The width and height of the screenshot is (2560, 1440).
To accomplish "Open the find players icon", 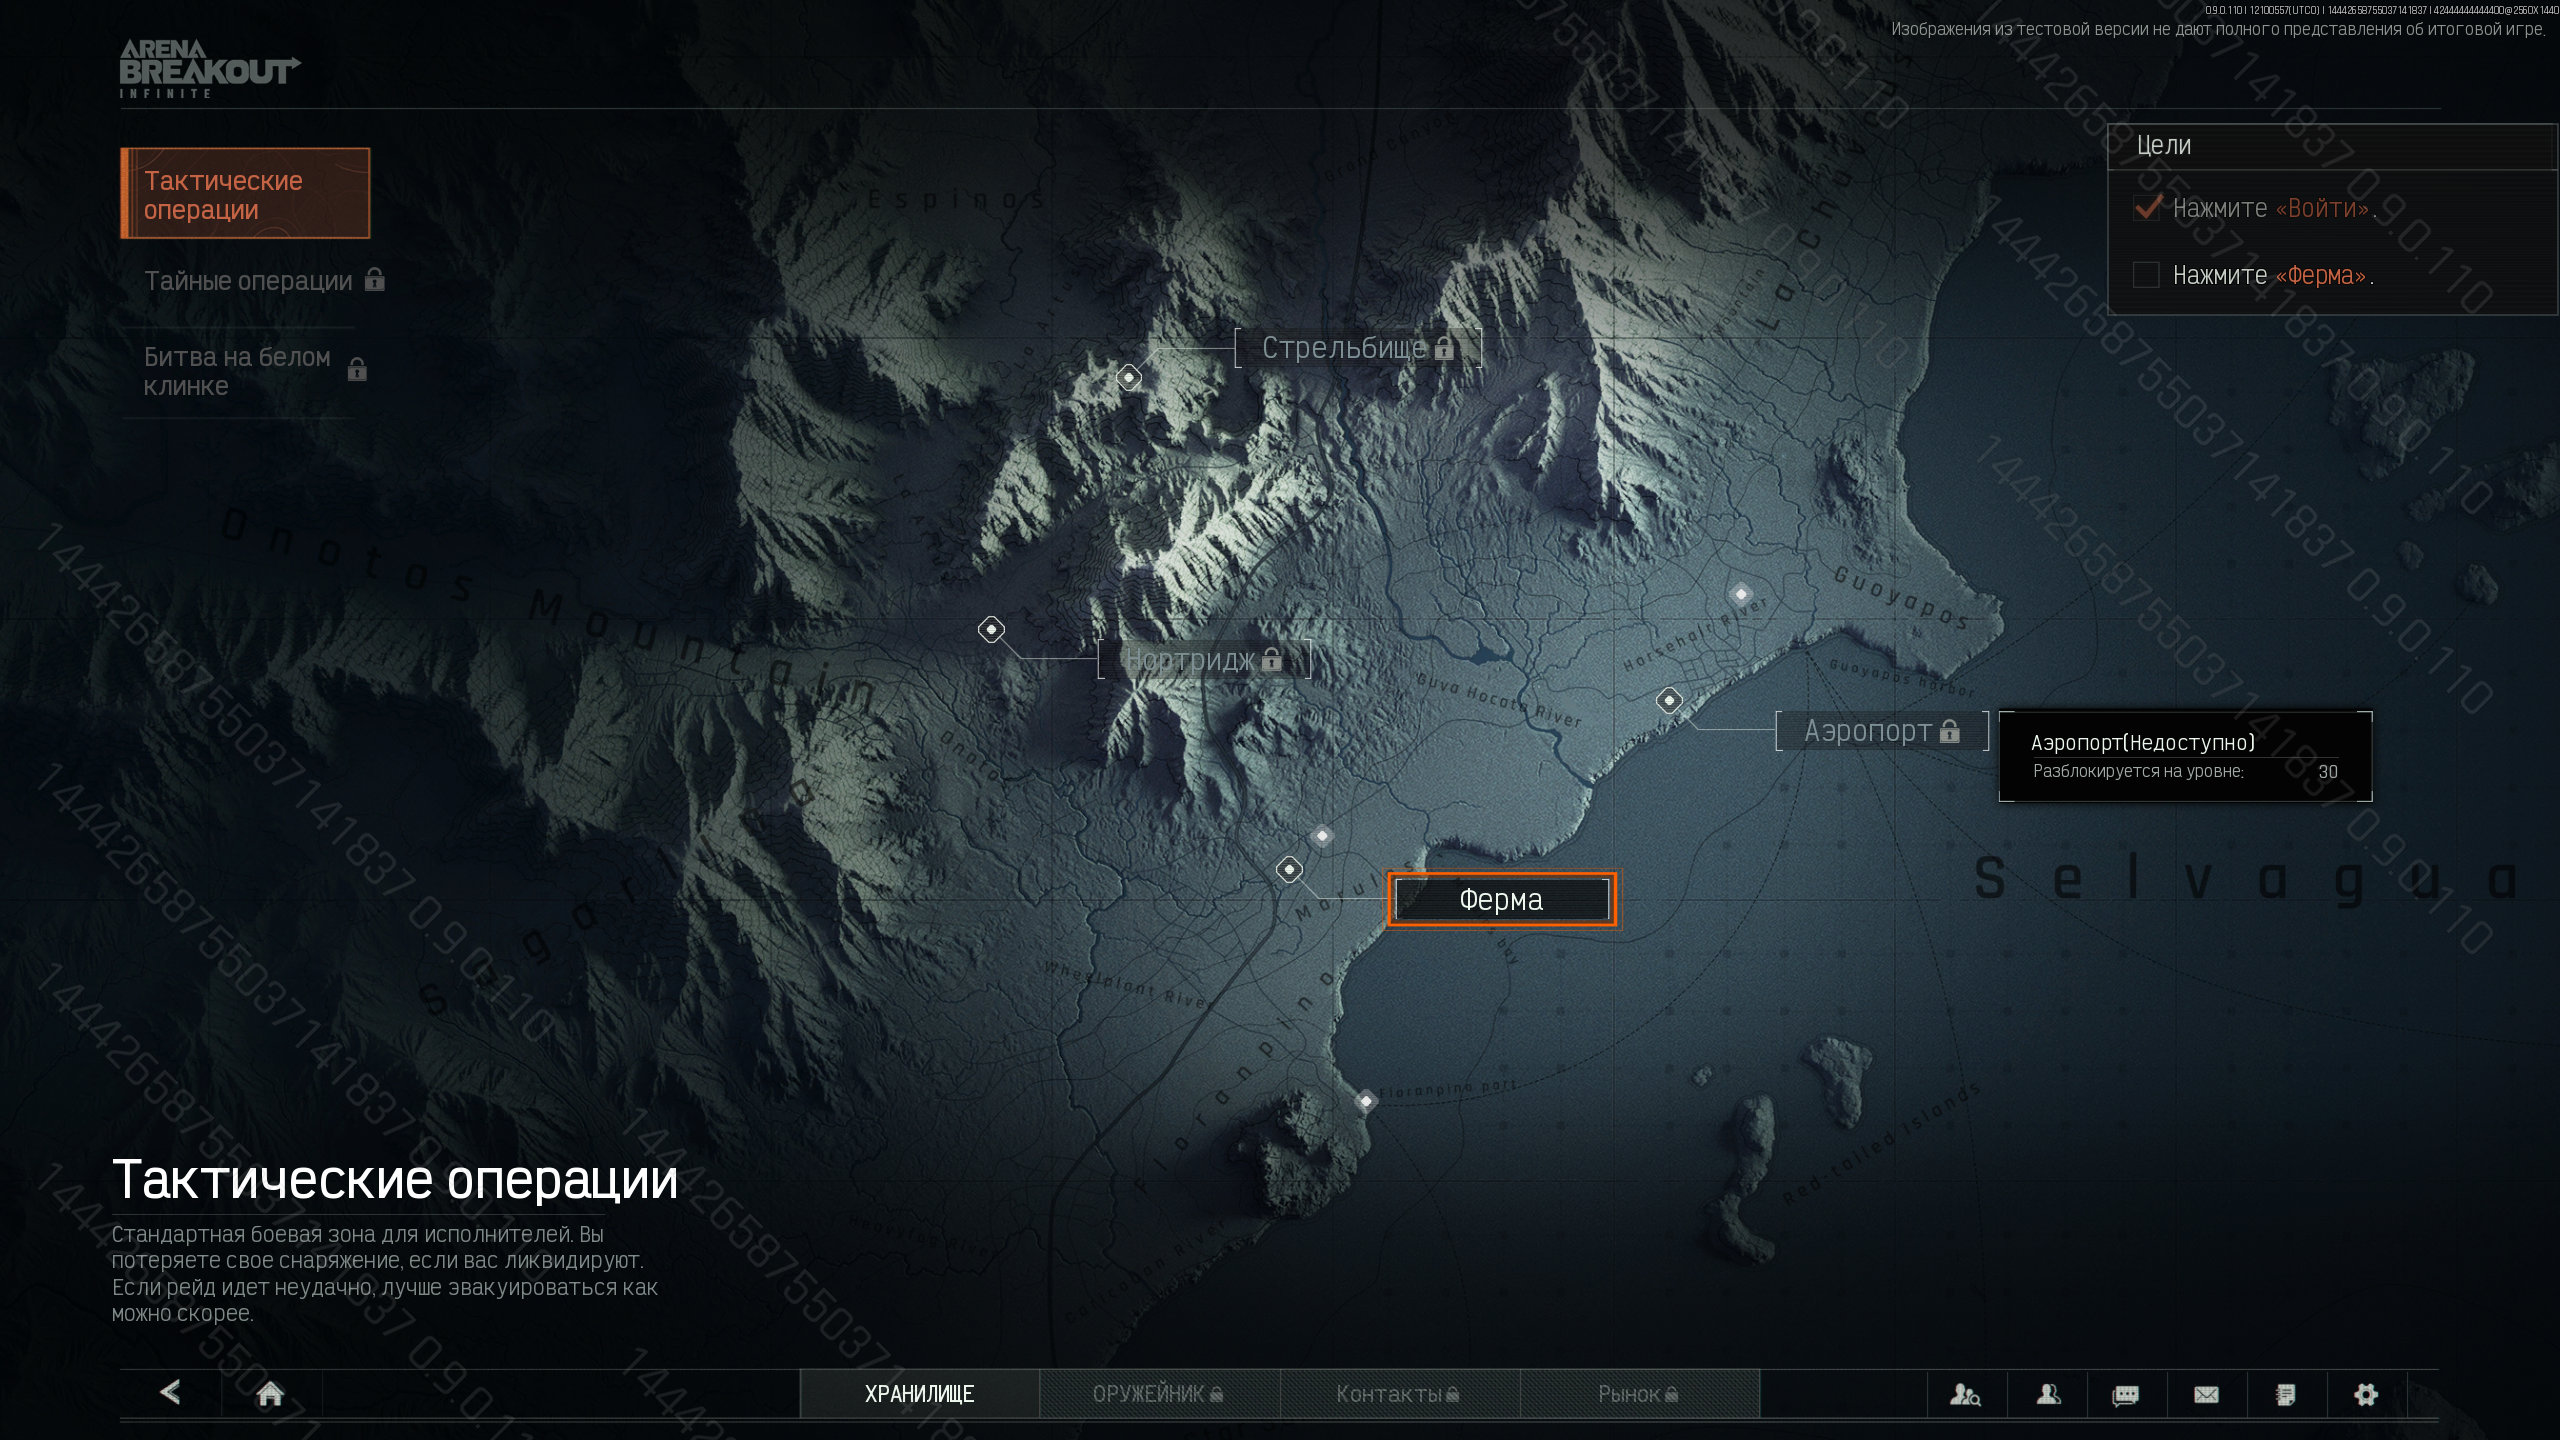I will 1965,1394.
